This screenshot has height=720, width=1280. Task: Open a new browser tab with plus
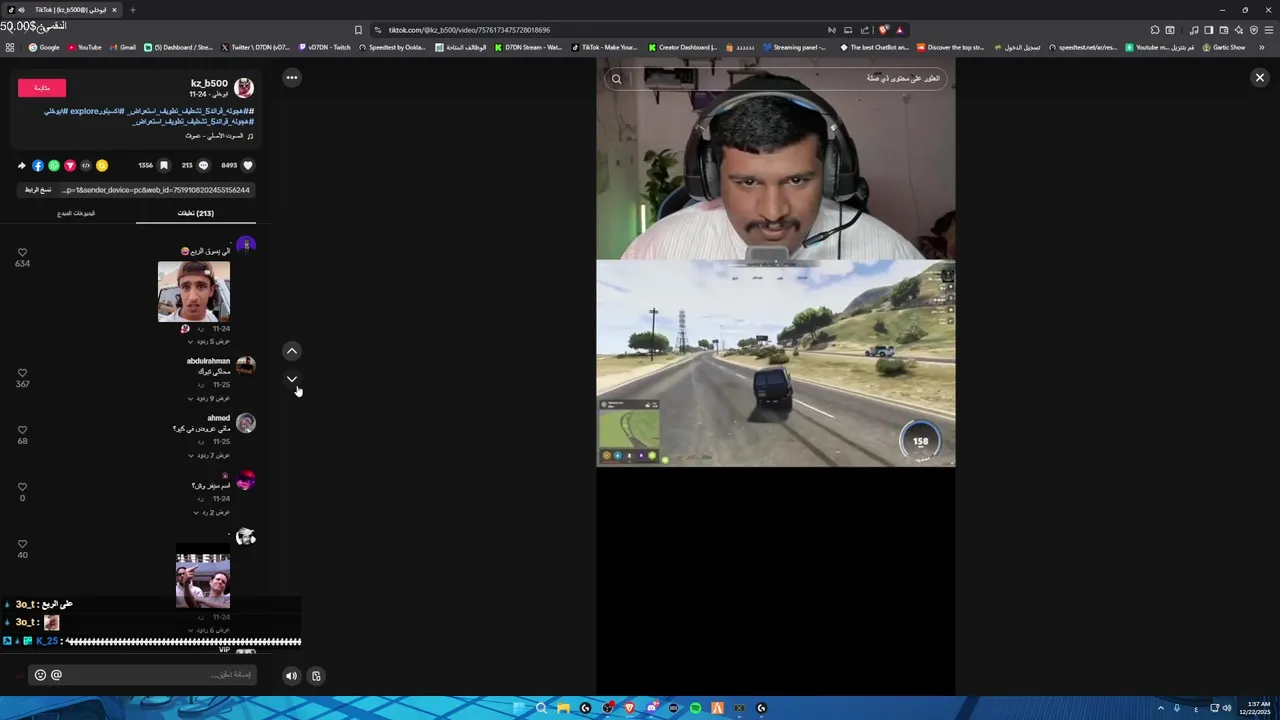pos(132,10)
